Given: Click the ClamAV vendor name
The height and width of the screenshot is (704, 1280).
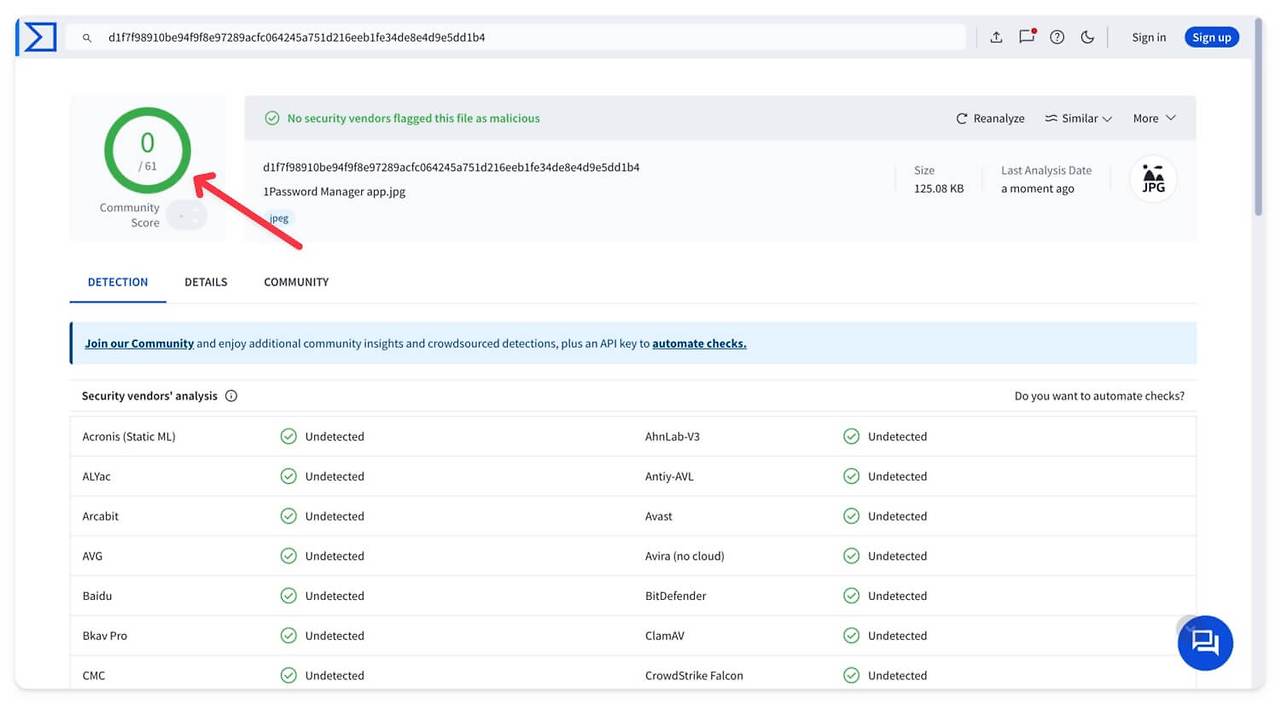Looking at the screenshot, I should (665, 636).
